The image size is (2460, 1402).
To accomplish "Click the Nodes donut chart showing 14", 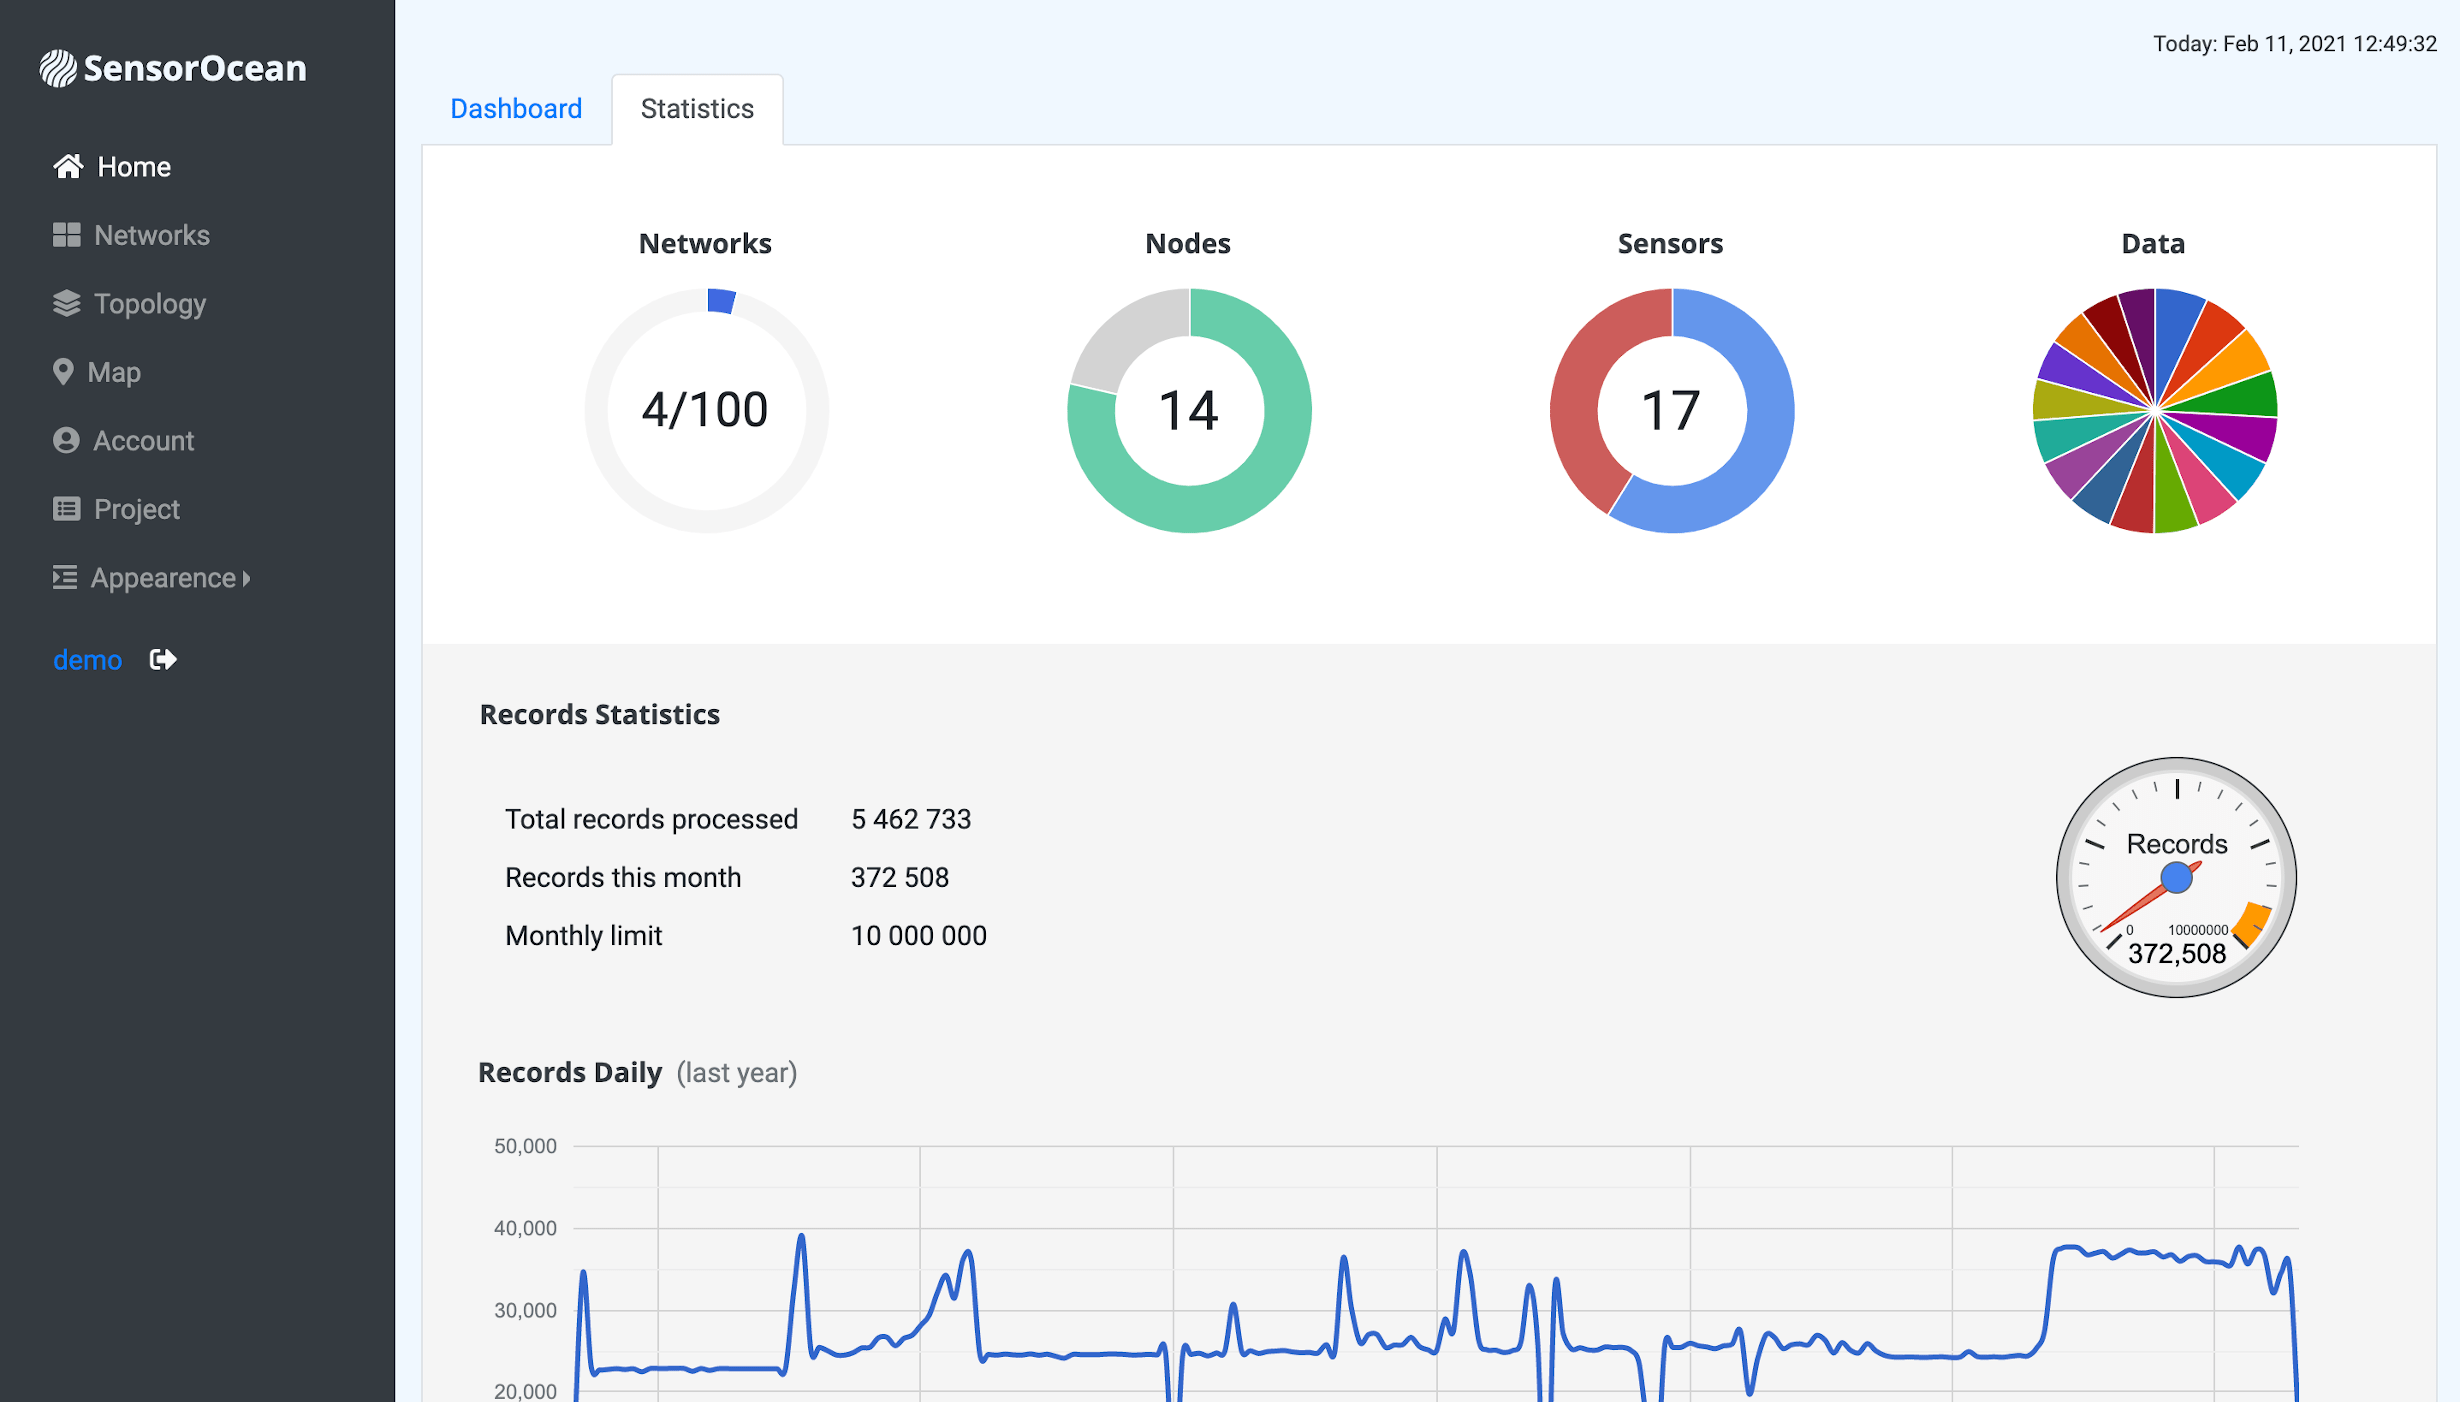I will 1189,410.
